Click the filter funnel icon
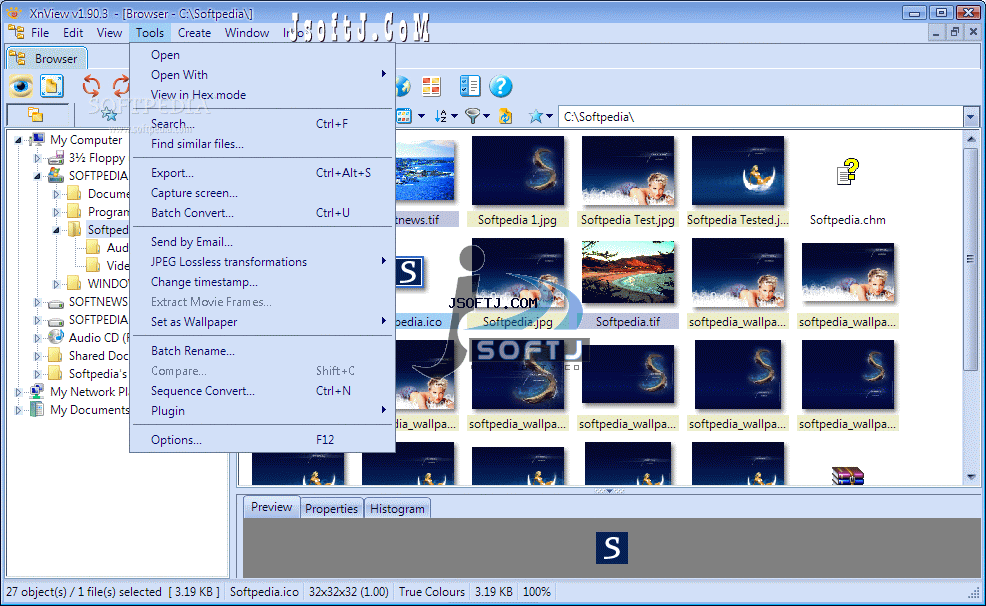This screenshot has width=986, height=606. click(x=472, y=116)
